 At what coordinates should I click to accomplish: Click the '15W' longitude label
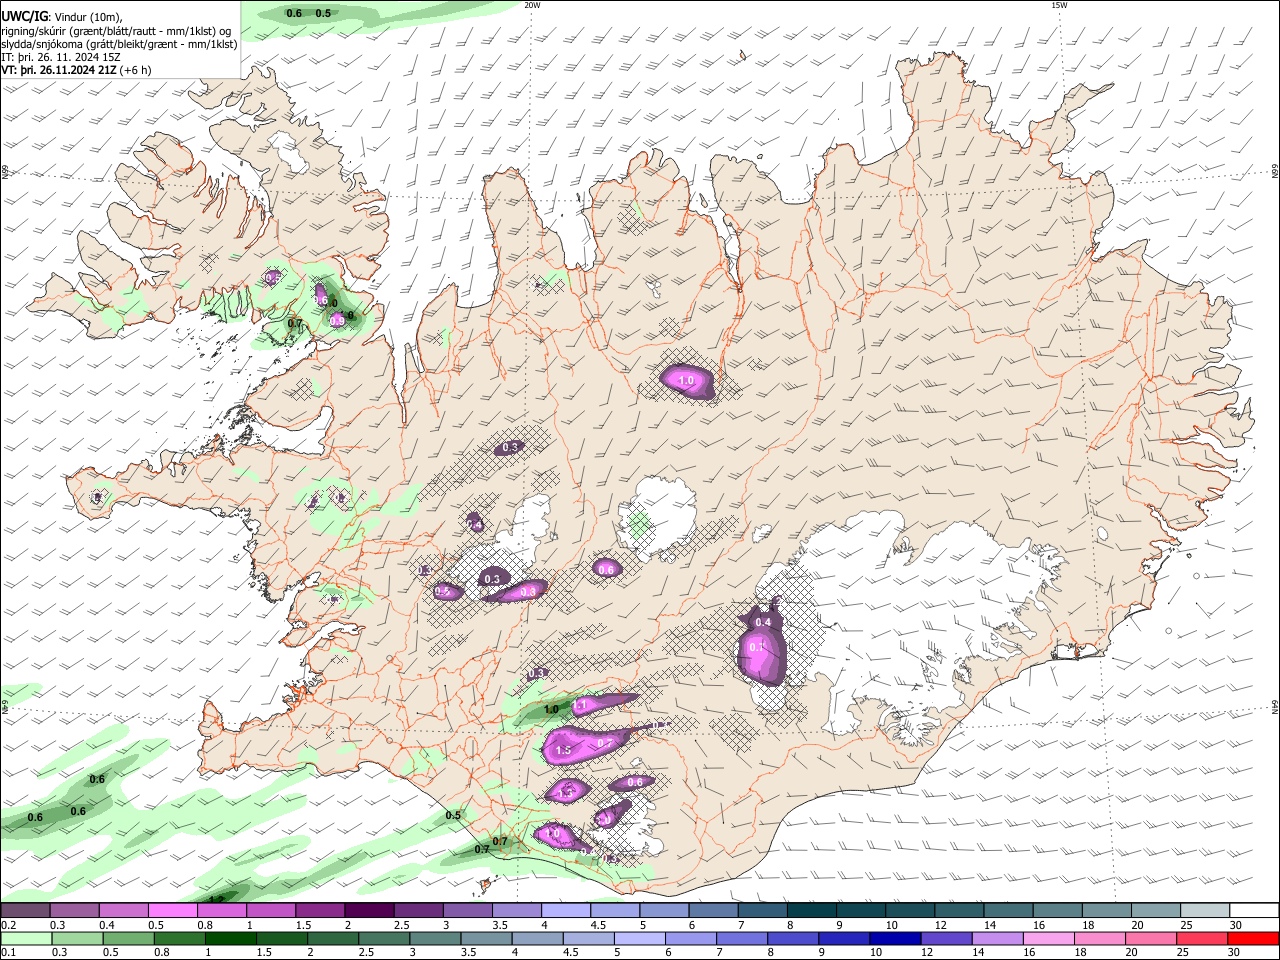point(1058,5)
